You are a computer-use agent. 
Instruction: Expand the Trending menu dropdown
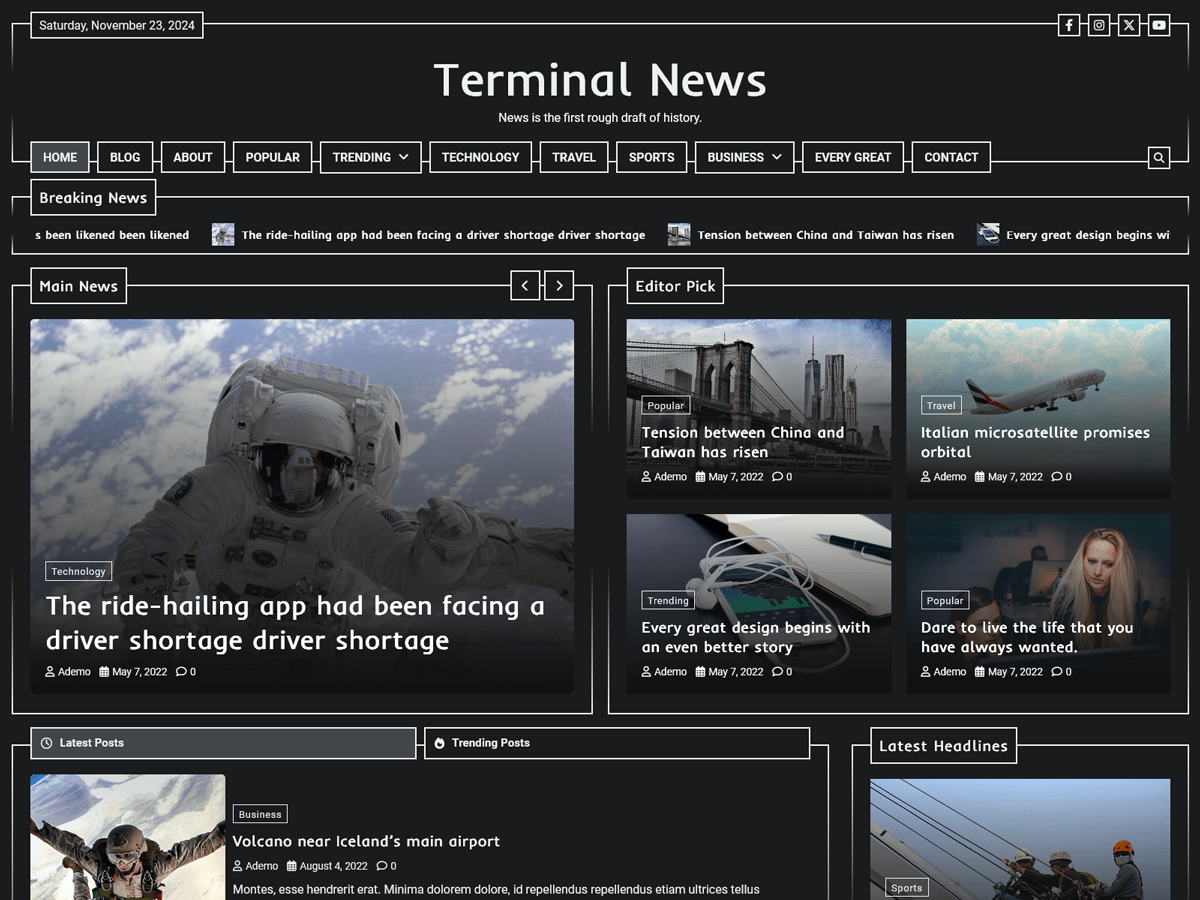(403, 157)
